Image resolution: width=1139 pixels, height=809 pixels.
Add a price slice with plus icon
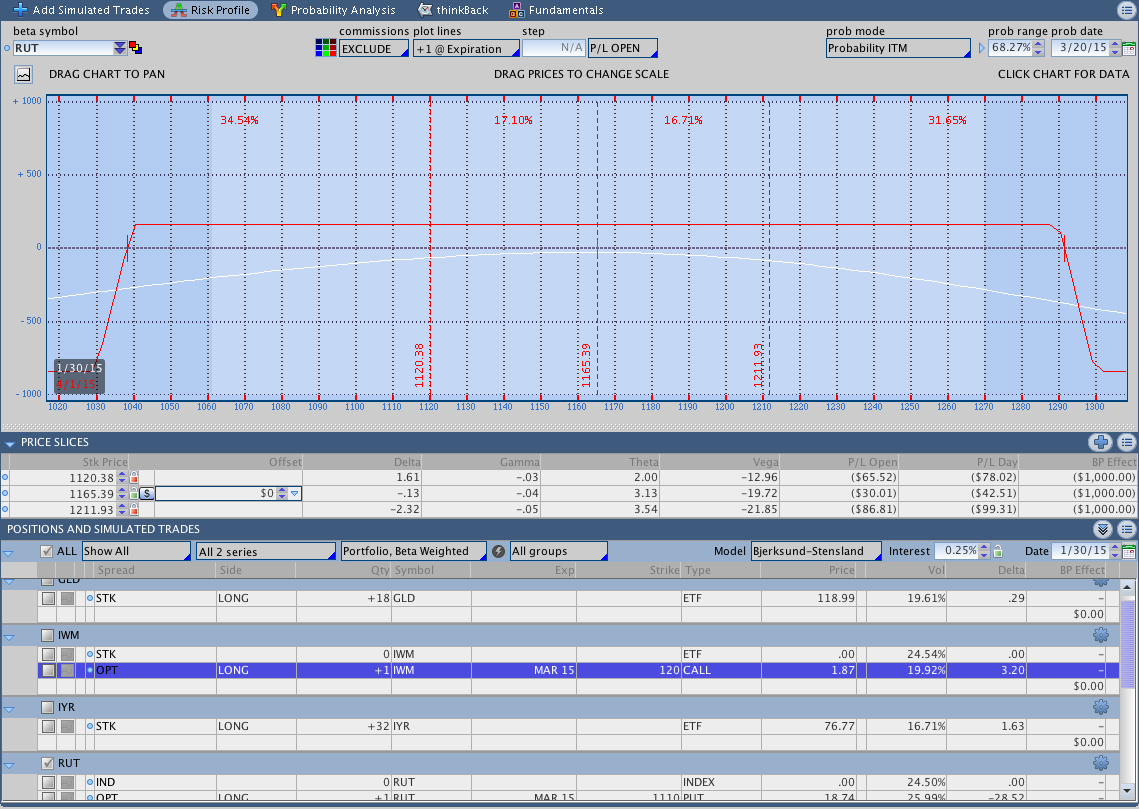coord(1101,442)
